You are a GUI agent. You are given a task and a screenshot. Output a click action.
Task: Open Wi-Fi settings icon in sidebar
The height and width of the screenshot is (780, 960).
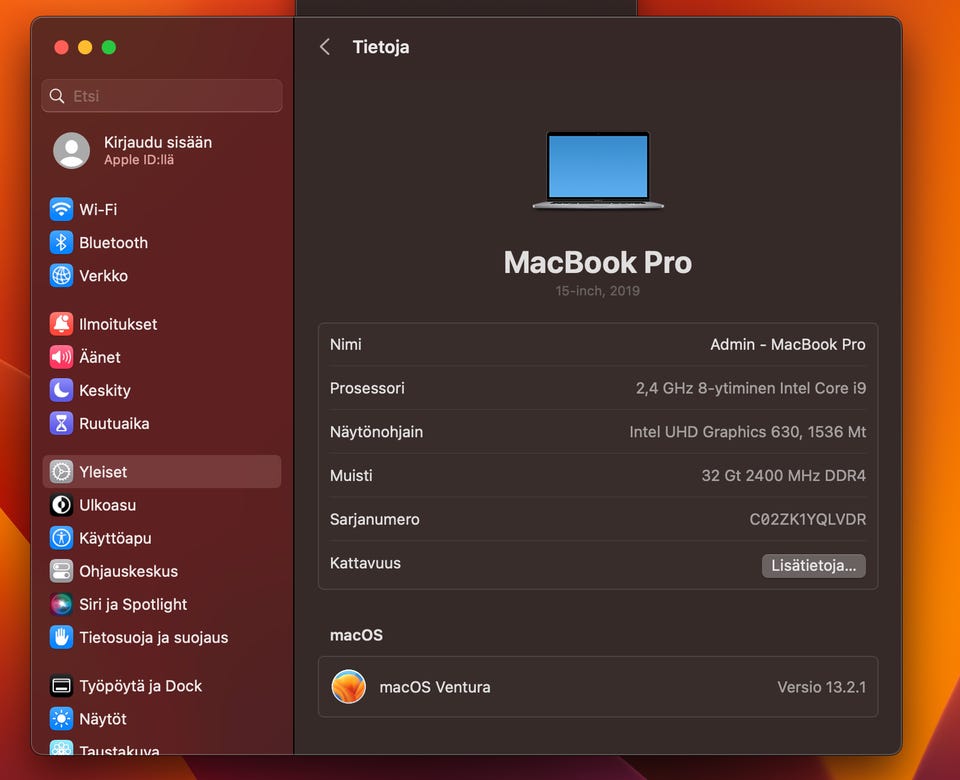point(61,209)
